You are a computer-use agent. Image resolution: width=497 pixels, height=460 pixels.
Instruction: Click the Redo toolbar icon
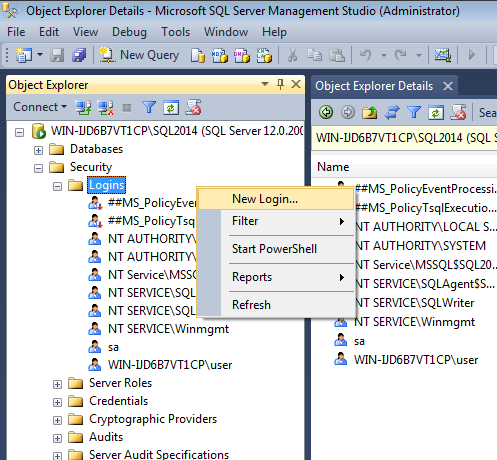point(401,55)
